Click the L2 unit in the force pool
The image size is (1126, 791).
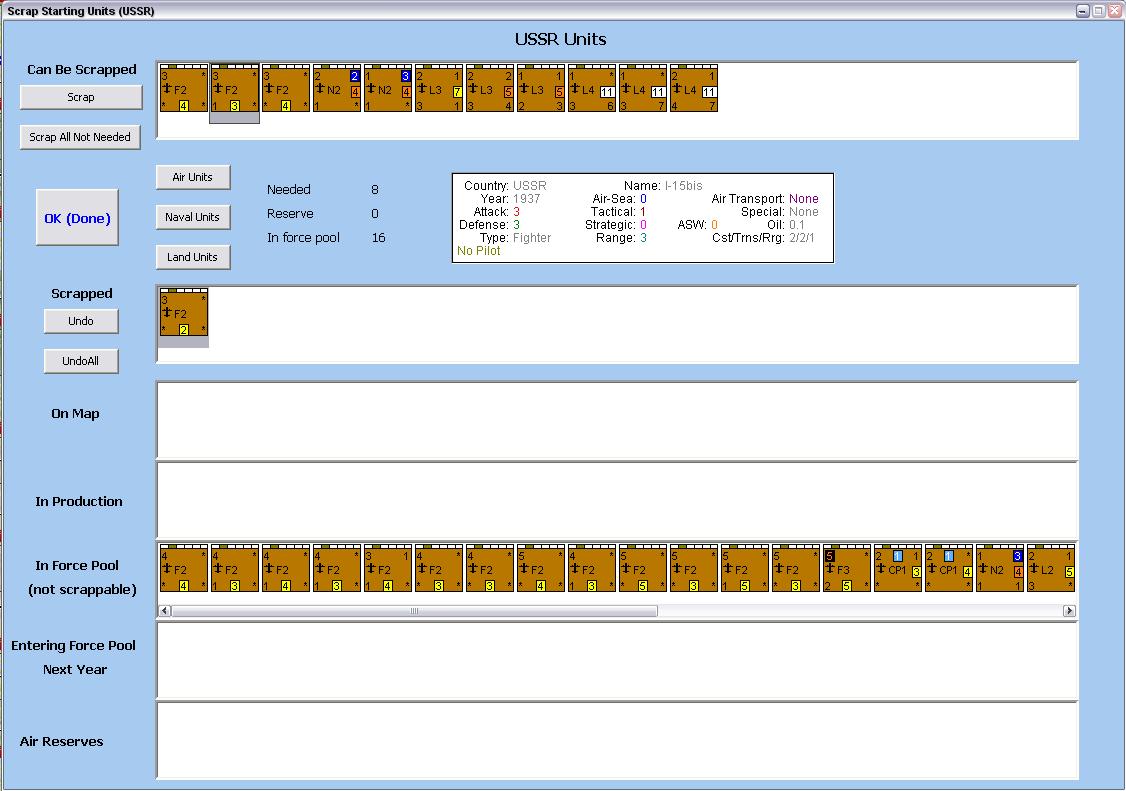1050,568
